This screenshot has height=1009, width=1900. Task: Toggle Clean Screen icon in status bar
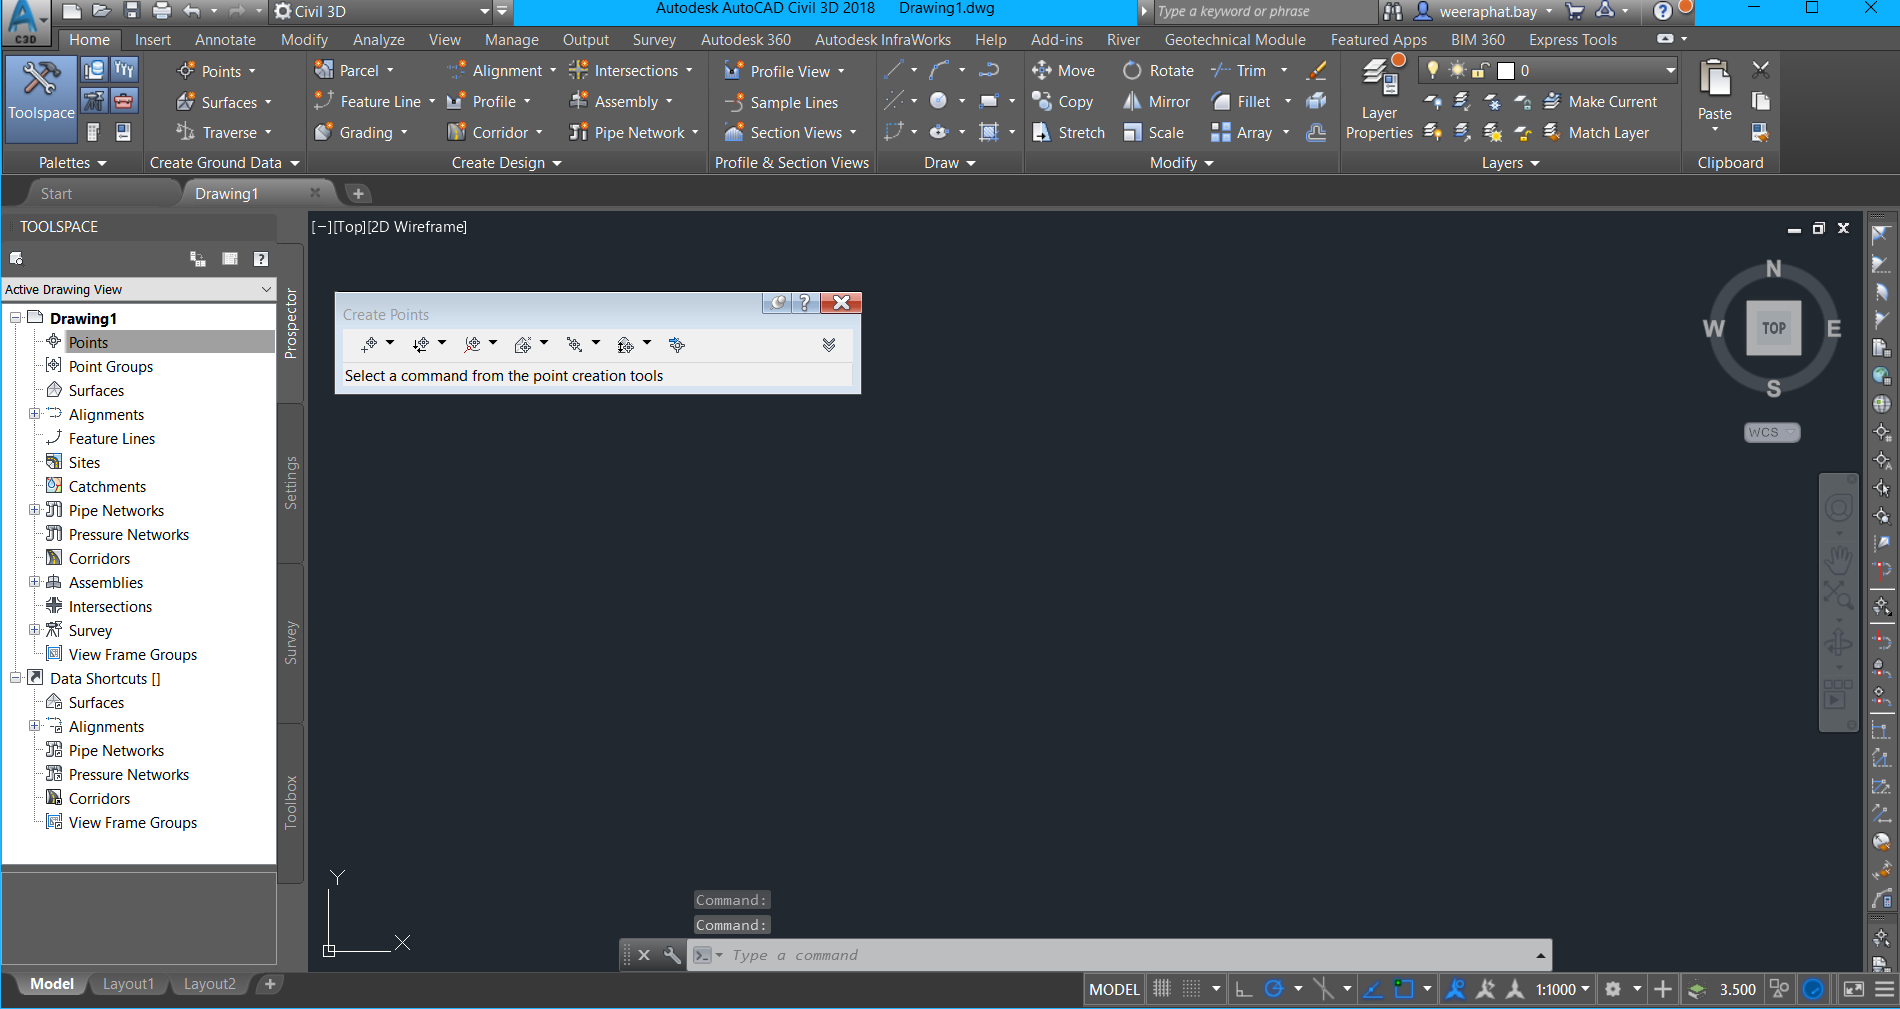pos(1853,989)
